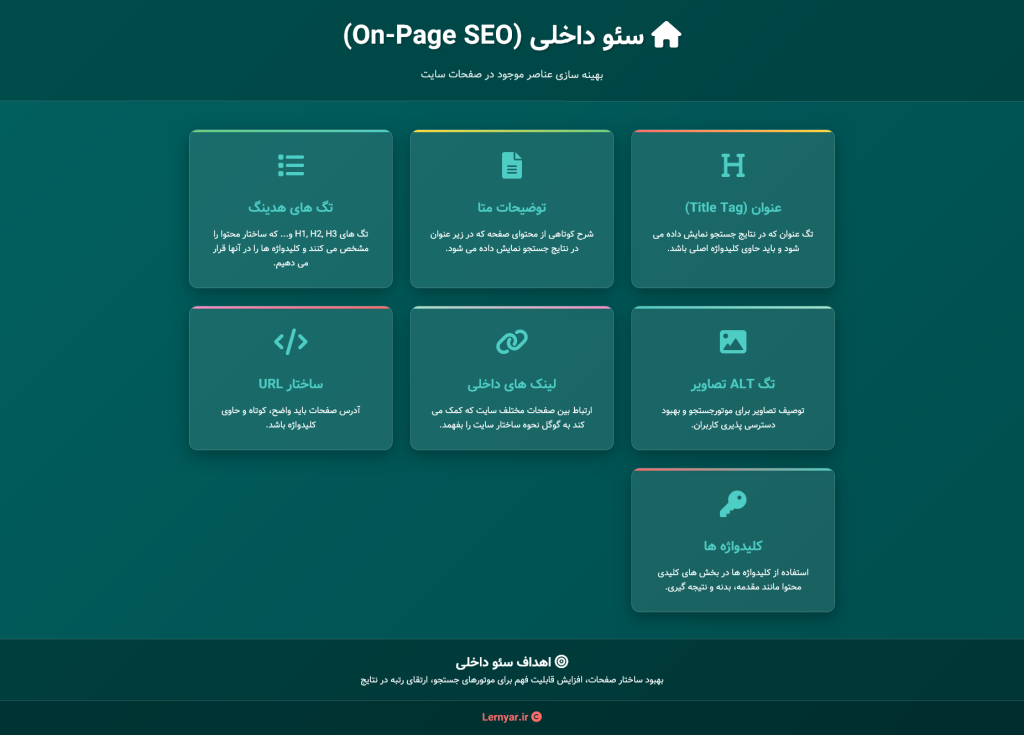The width and height of the screenshot is (1024, 735).
Task: Select the عنوان (Title Tag) card
Action: (732, 207)
